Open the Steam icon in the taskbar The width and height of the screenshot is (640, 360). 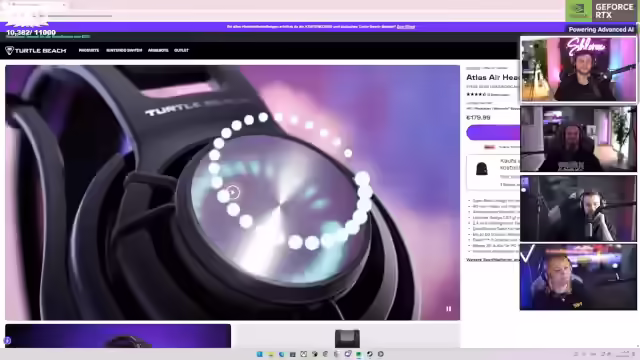370,354
